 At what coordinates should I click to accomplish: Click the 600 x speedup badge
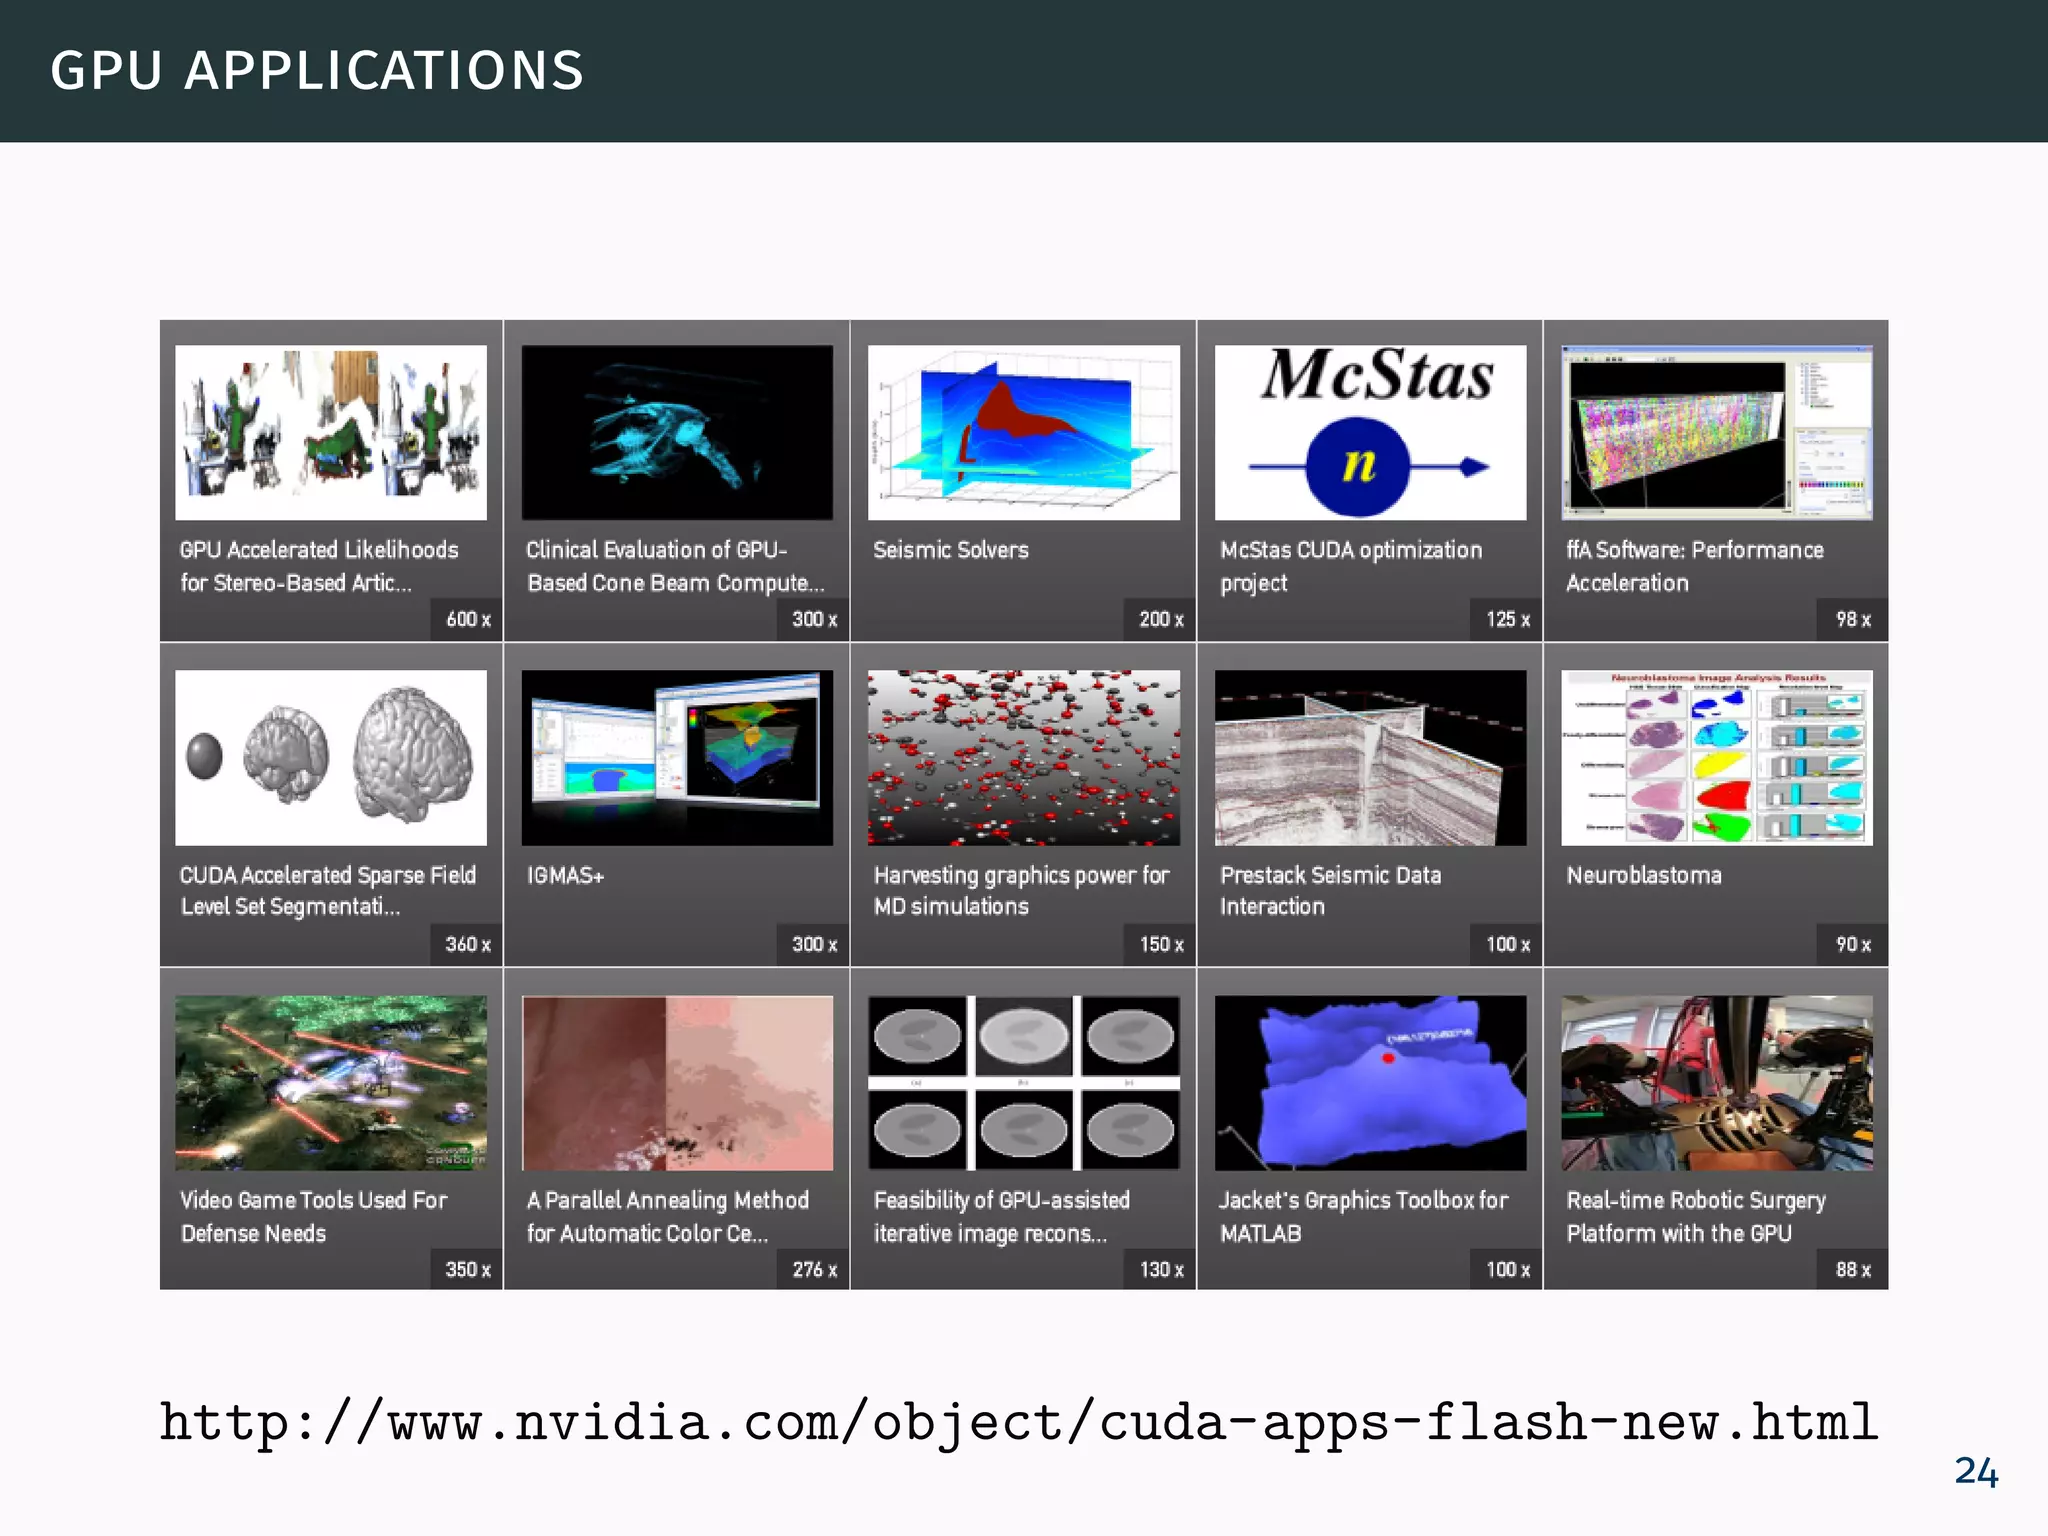(x=467, y=620)
